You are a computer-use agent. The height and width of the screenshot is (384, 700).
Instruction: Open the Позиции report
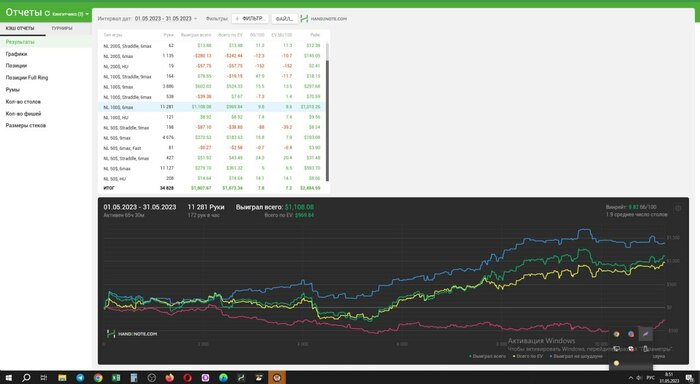(46, 66)
